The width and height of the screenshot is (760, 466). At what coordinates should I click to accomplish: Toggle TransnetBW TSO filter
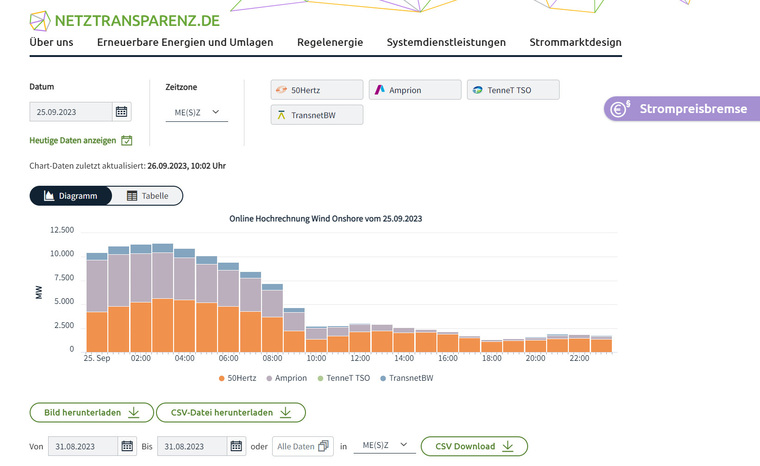(316, 115)
